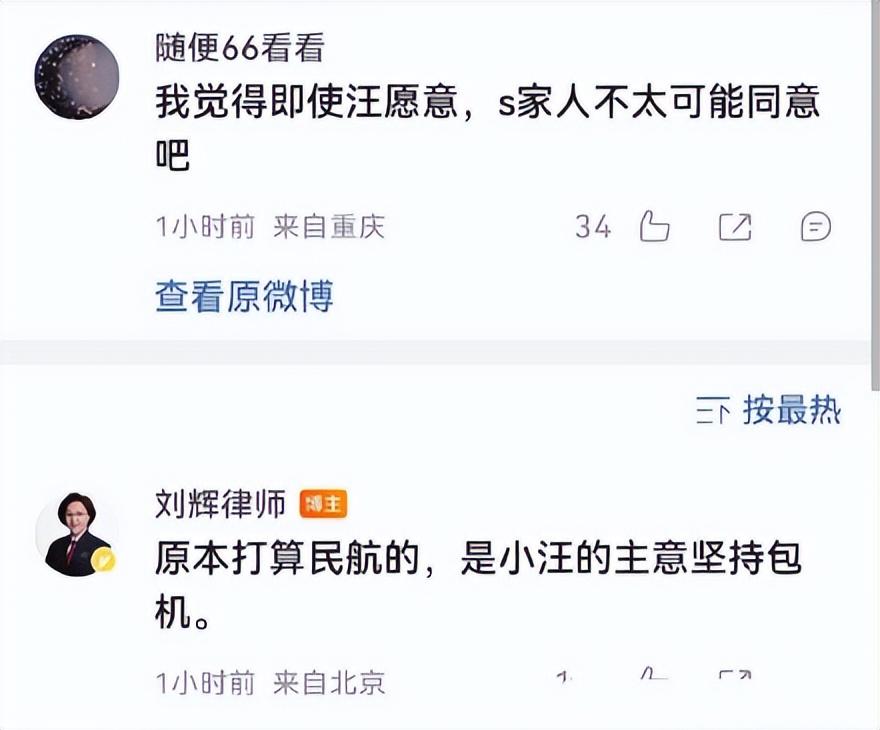Viewport: 880px width, 730px height.
Task: Click the cut-off like count on 刘辉律师's comment
Action: point(566,678)
